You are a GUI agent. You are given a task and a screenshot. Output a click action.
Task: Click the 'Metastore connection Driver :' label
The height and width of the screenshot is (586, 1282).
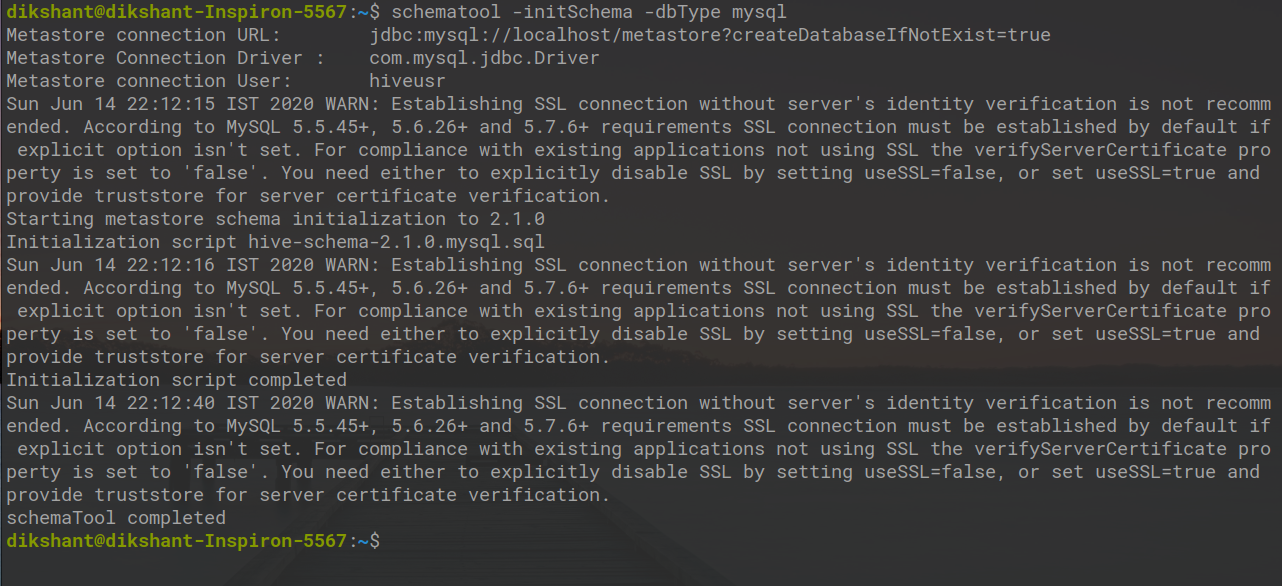coord(165,58)
